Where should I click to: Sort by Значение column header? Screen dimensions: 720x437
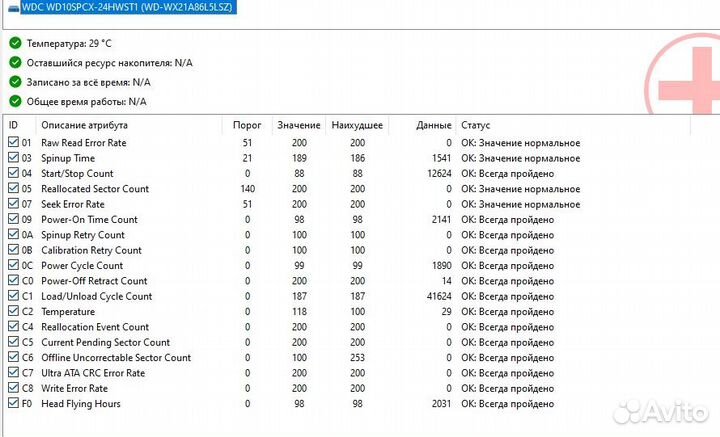coord(297,125)
